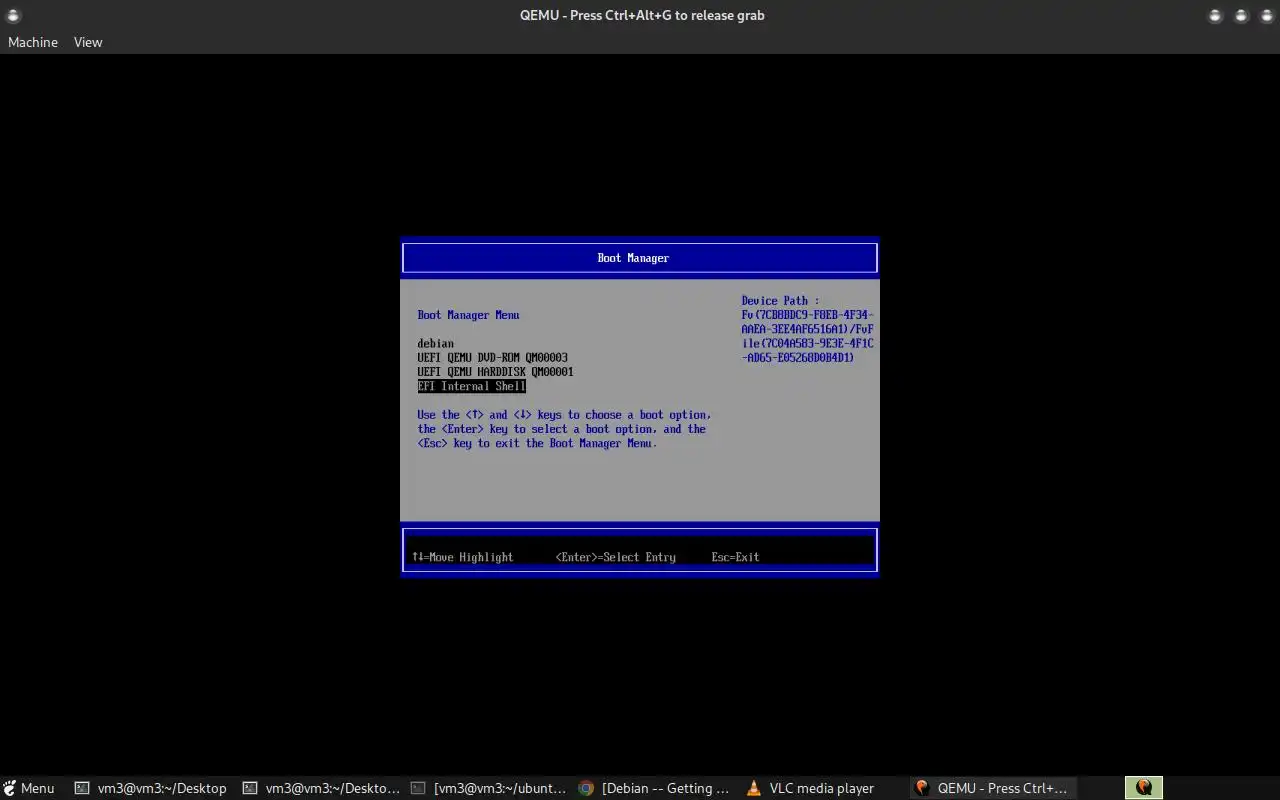Click the Chrome icon in taskbar

click(x=586, y=788)
